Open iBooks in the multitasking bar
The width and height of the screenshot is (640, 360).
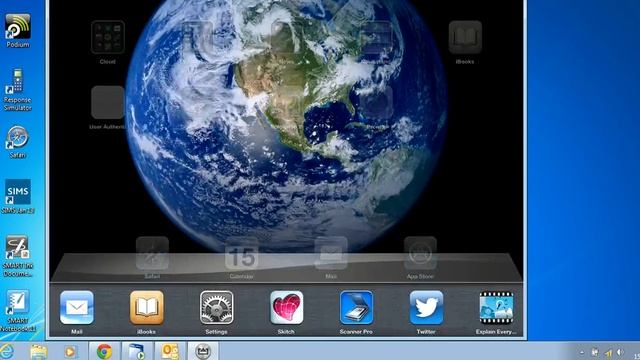147,308
